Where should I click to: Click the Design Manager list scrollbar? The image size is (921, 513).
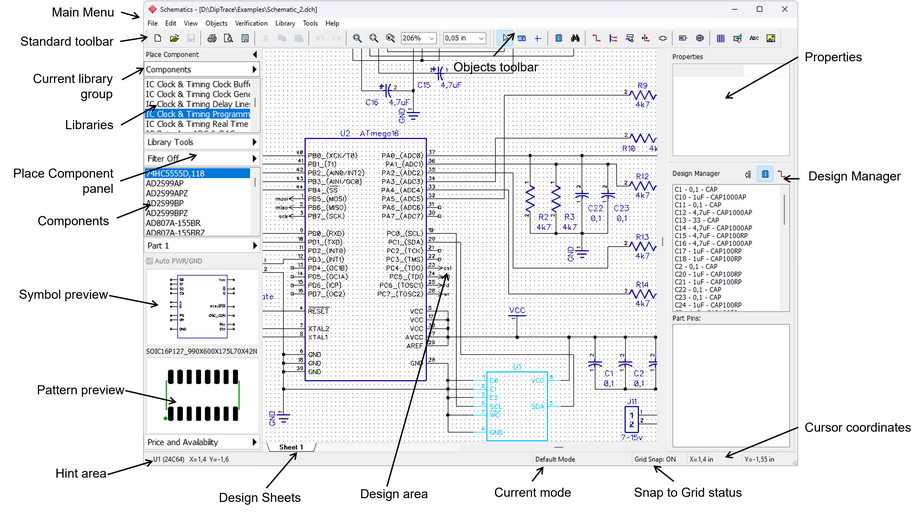[x=785, y=209]
